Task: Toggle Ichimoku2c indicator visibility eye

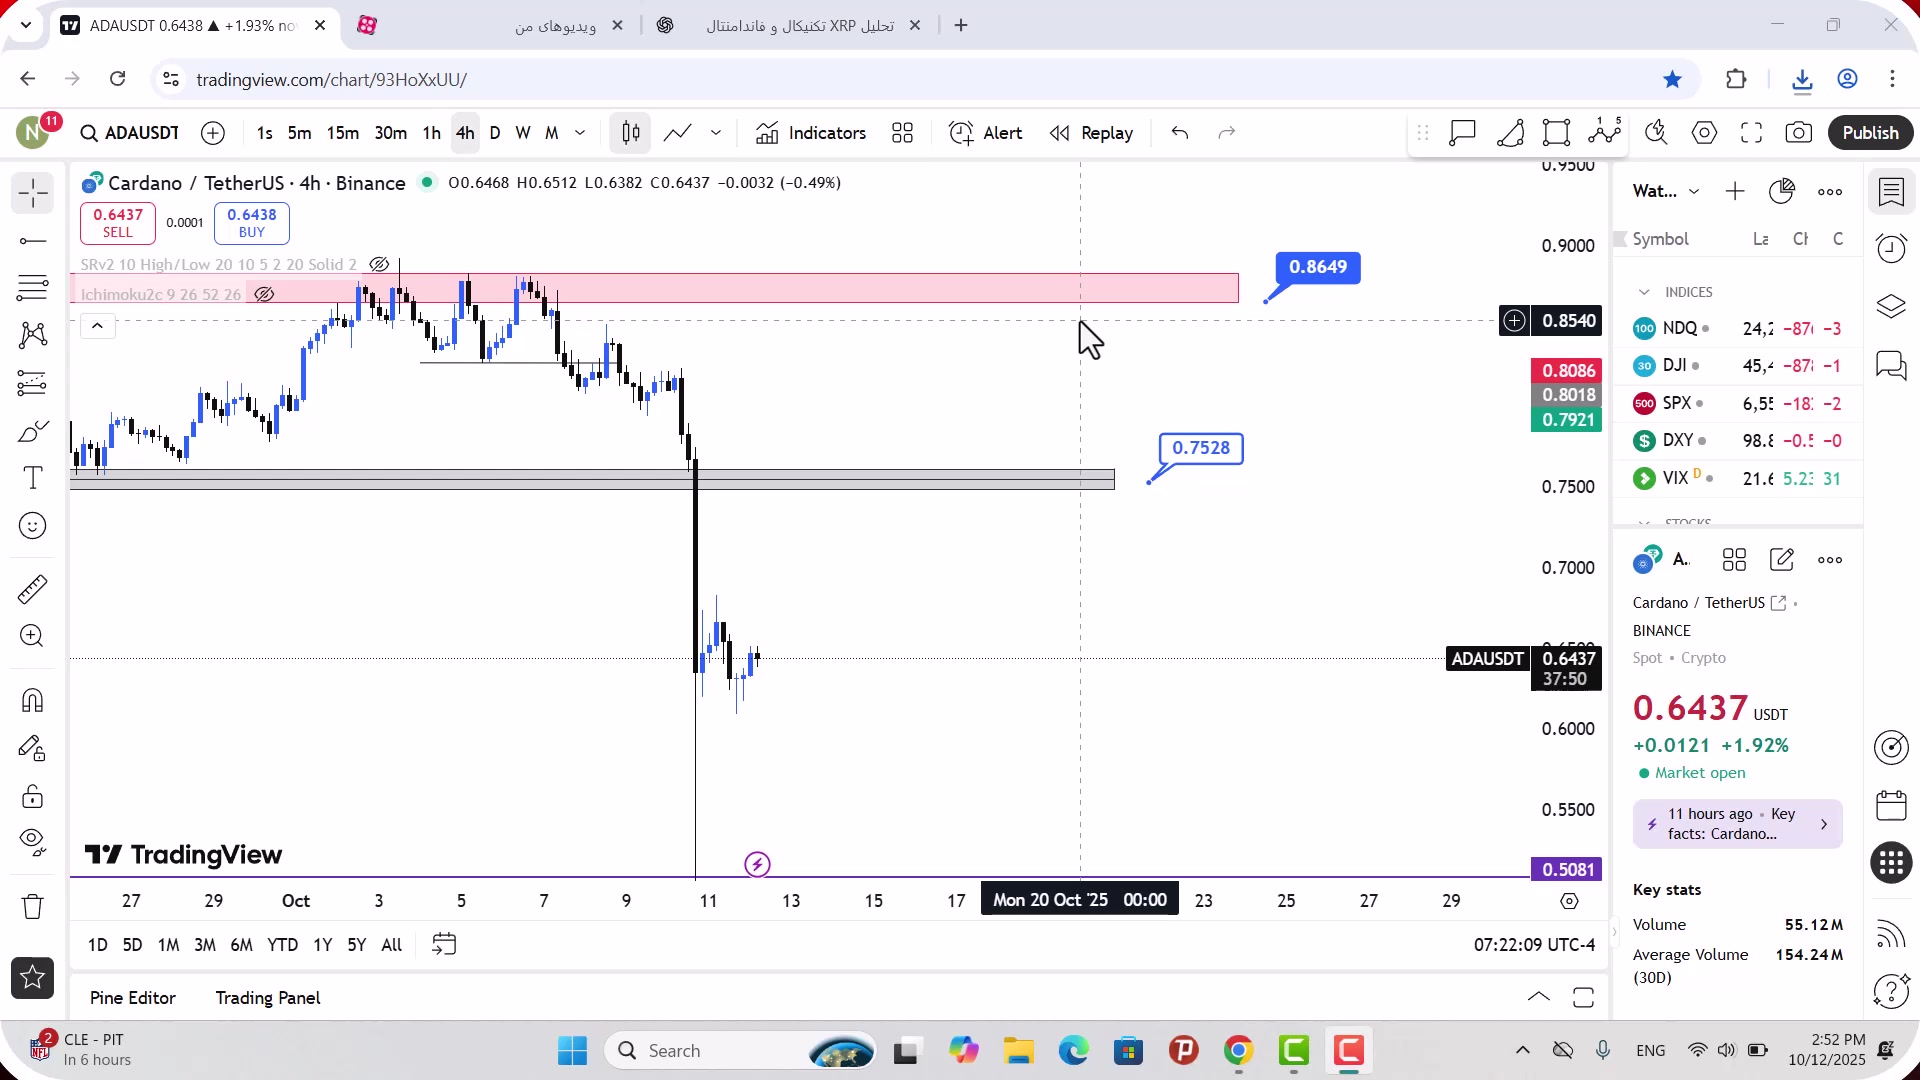Action: pos(264,295)
